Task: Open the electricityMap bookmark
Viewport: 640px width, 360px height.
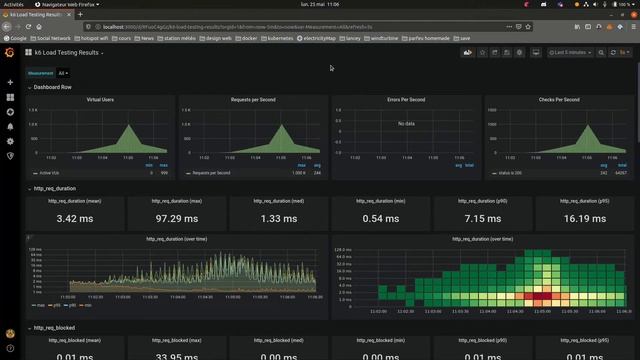Action: (316, 38)
